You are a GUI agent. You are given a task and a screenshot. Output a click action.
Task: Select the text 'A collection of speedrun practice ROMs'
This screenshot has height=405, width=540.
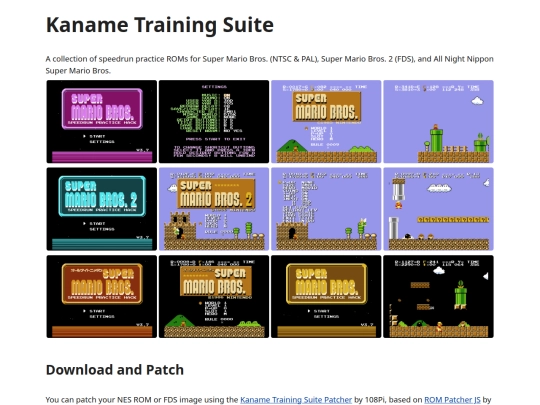(116, 59)
